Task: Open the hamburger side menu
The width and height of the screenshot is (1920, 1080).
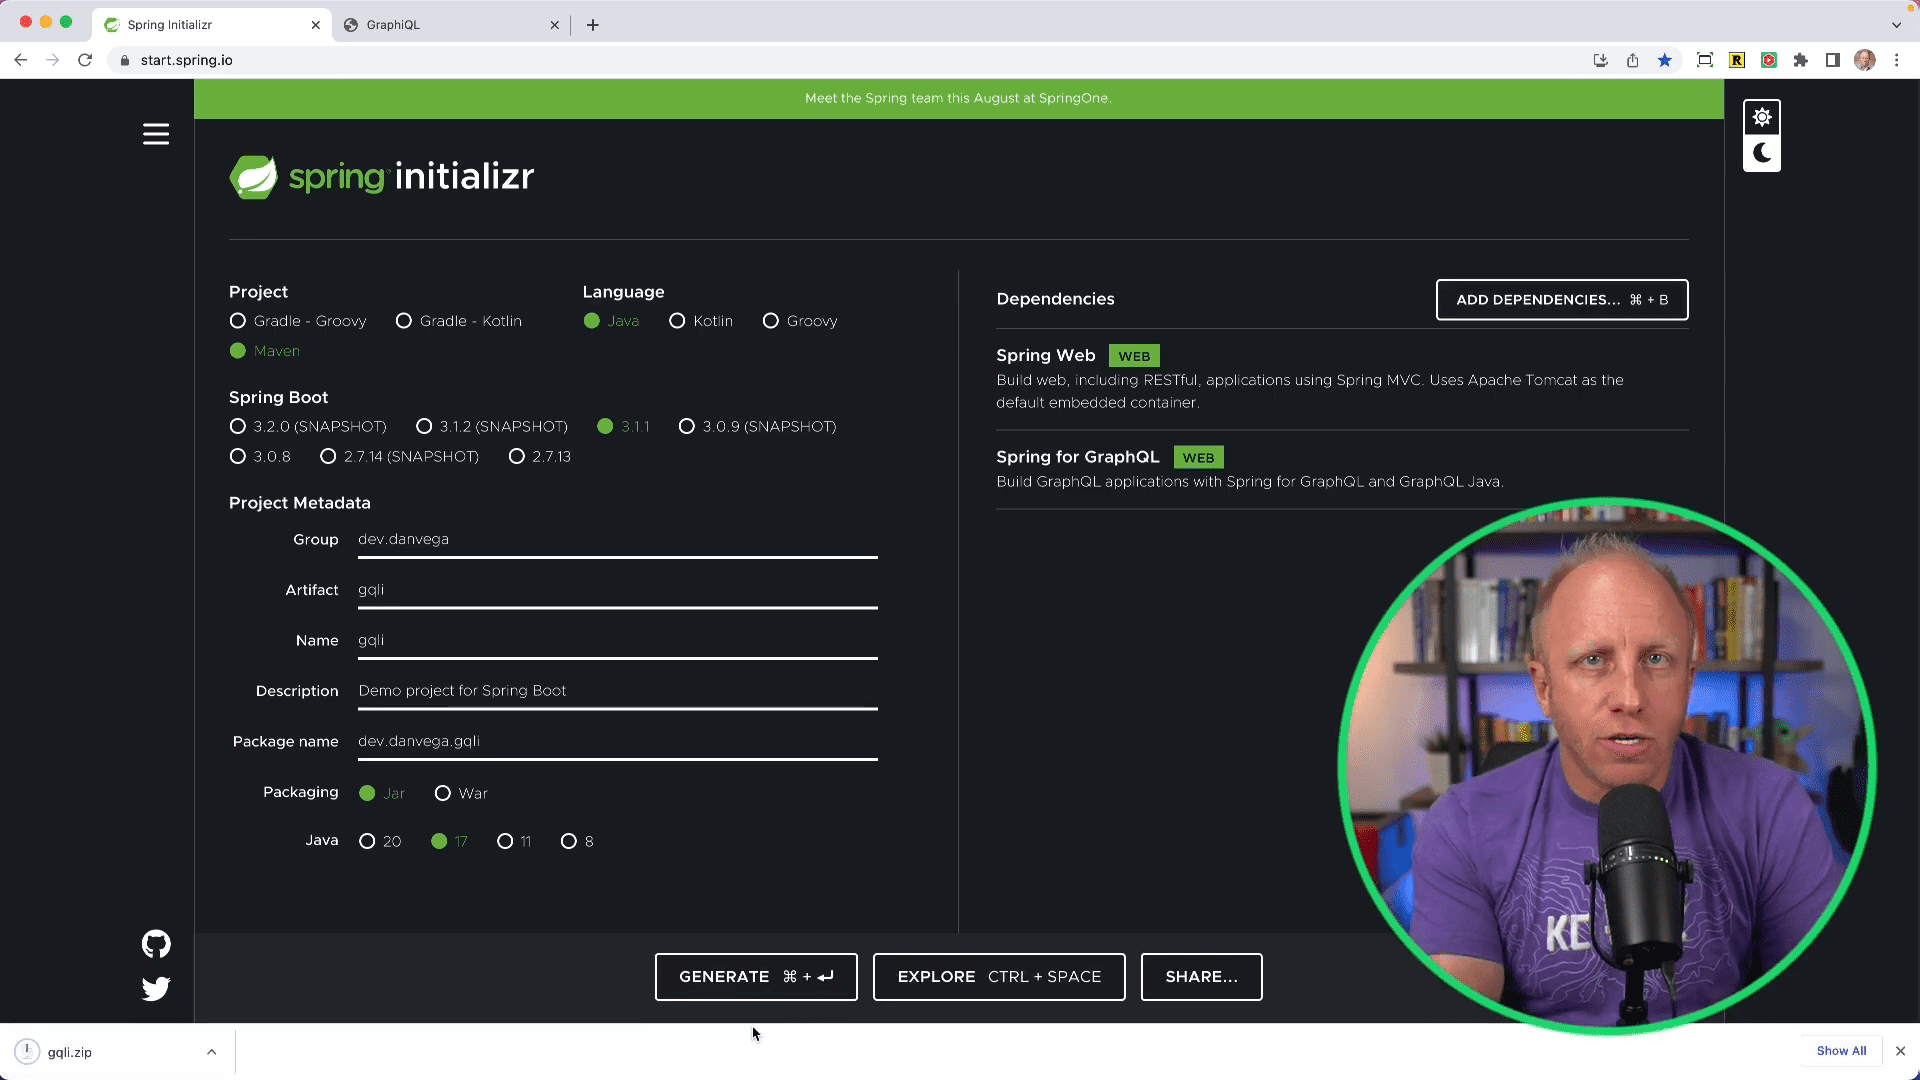Action: click(156, 134)
